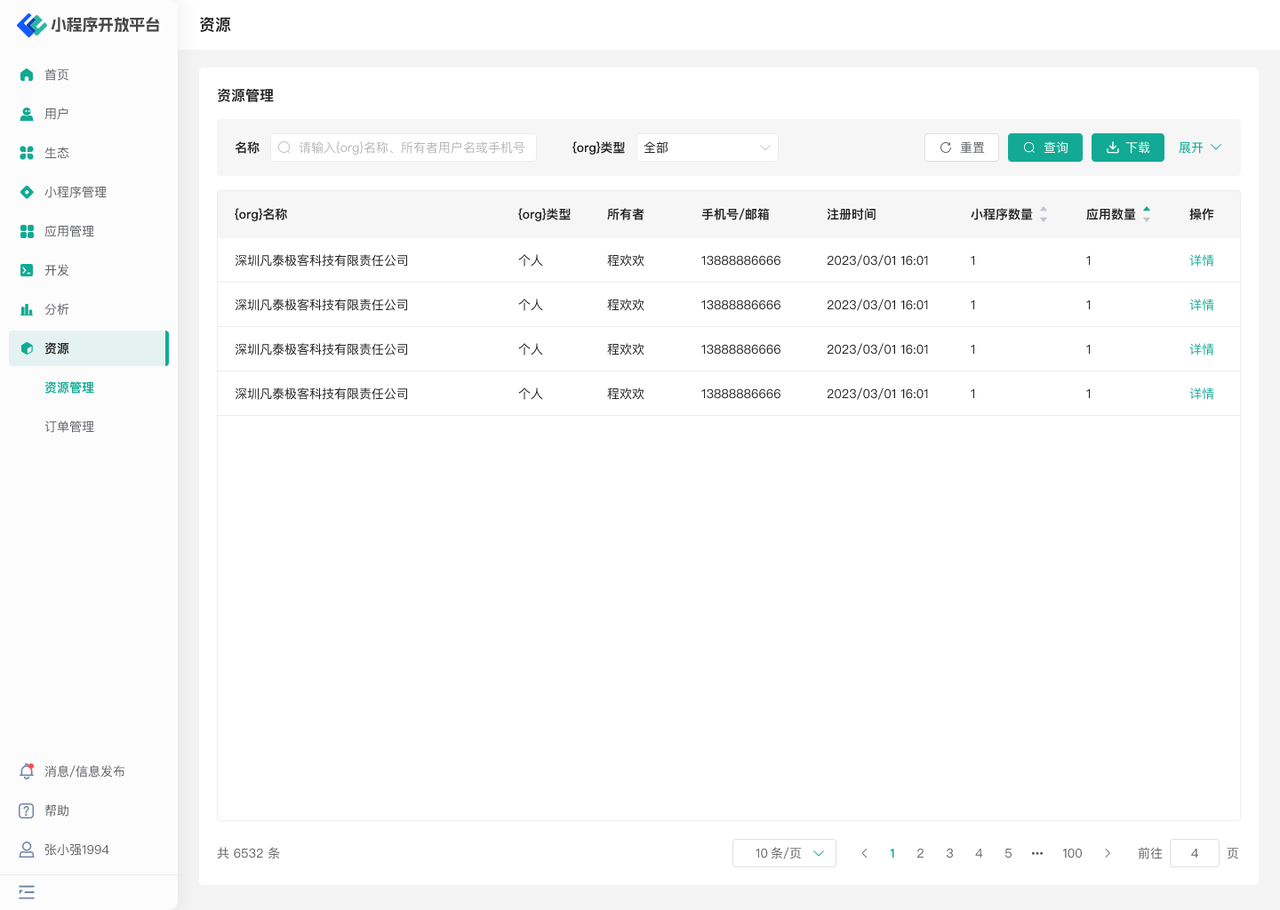
Task: Sort by 小程序数量 column arrows
Action: click(x=1043, y=214)
